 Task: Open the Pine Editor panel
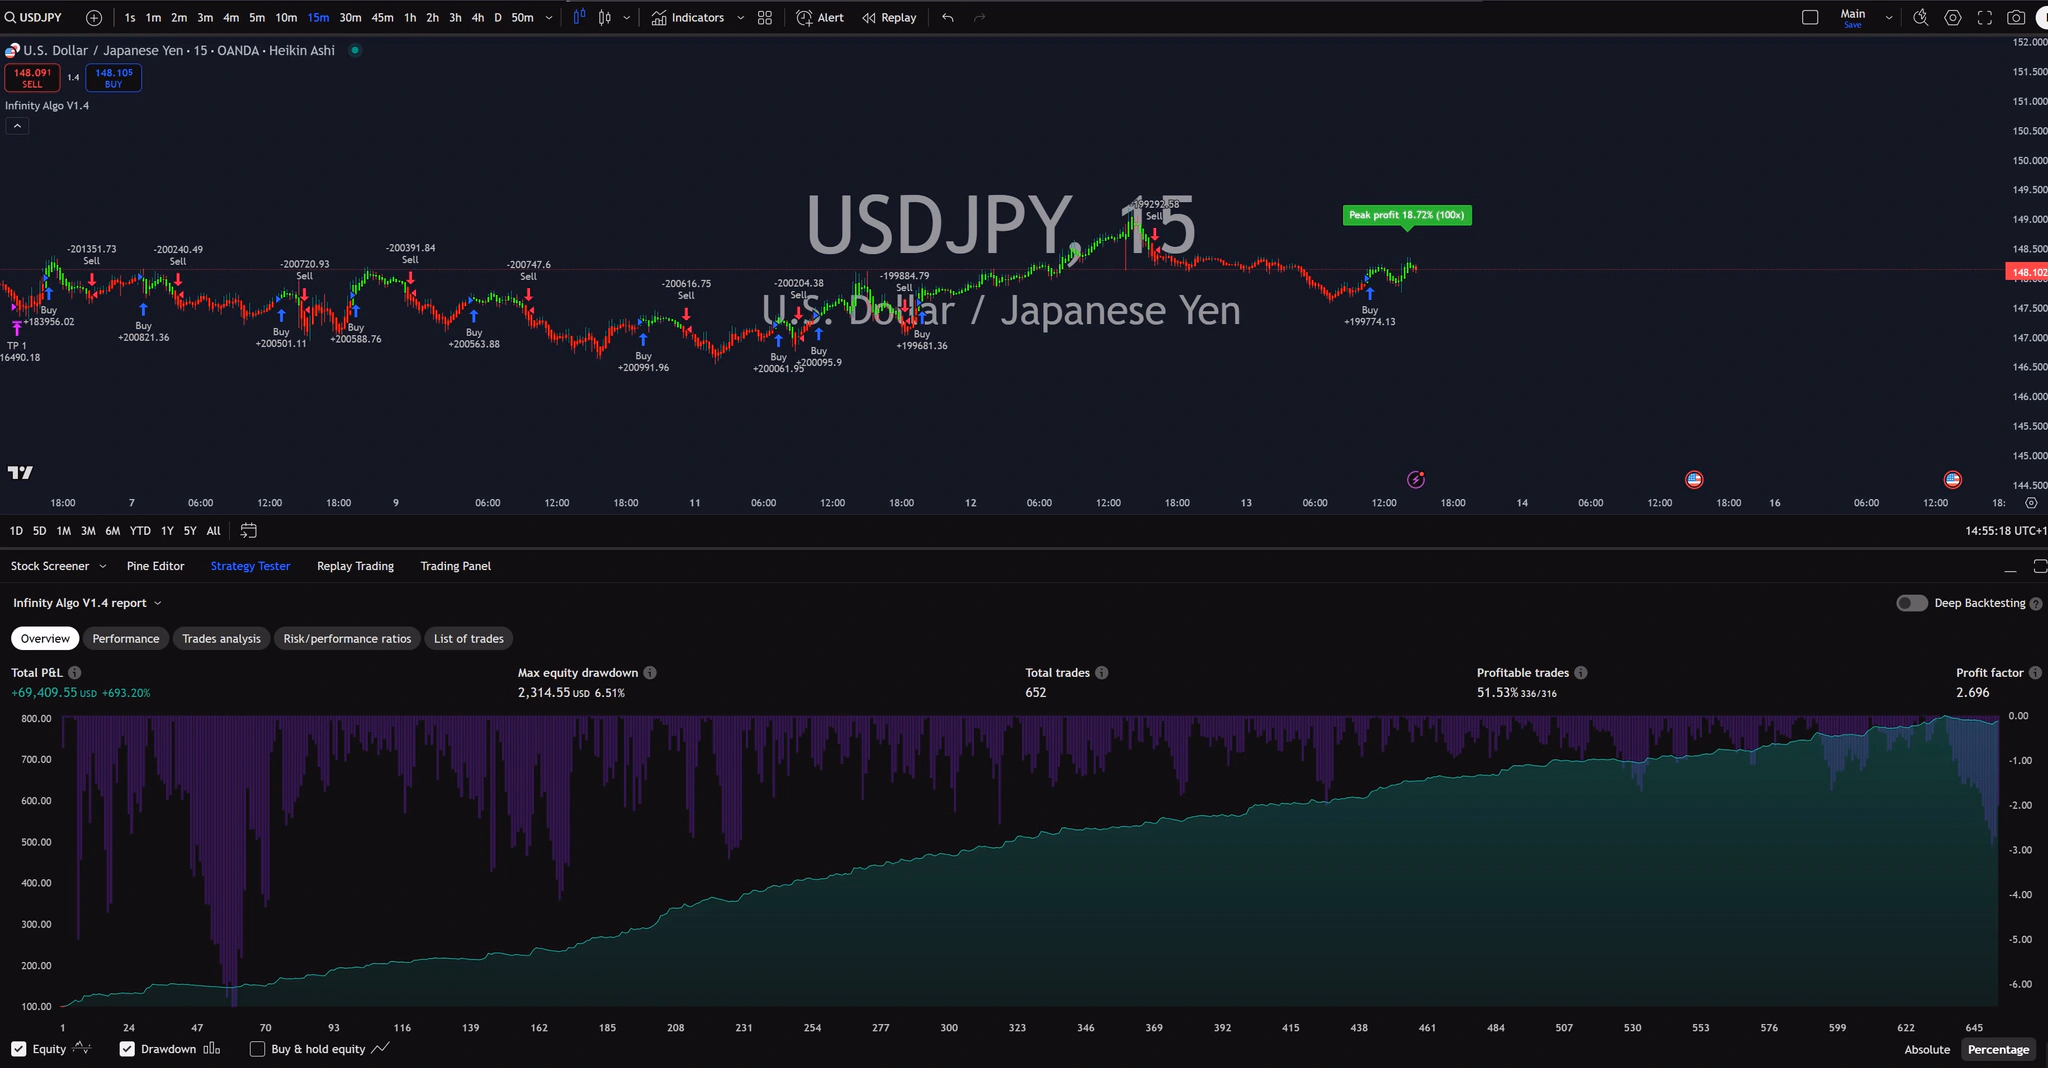[155, 566]
